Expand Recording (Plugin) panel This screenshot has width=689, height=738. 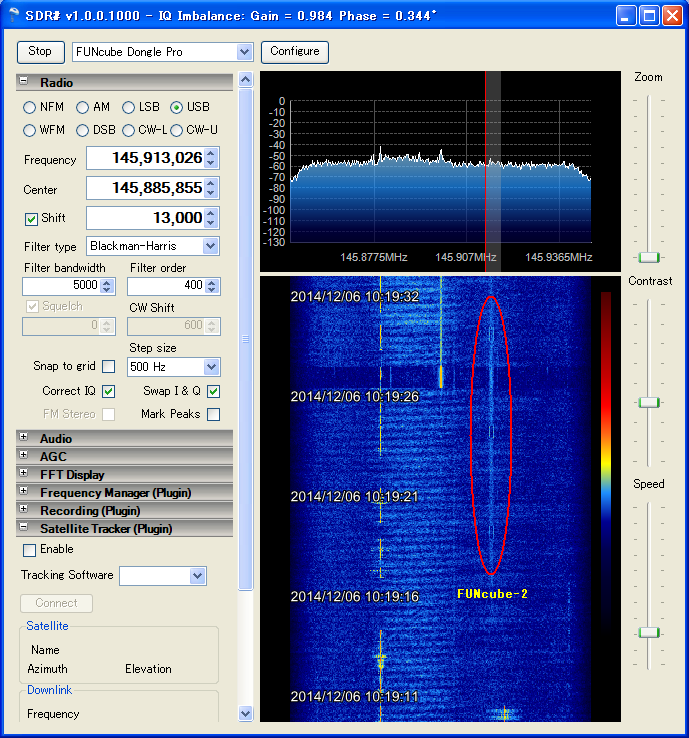point(24,509)
